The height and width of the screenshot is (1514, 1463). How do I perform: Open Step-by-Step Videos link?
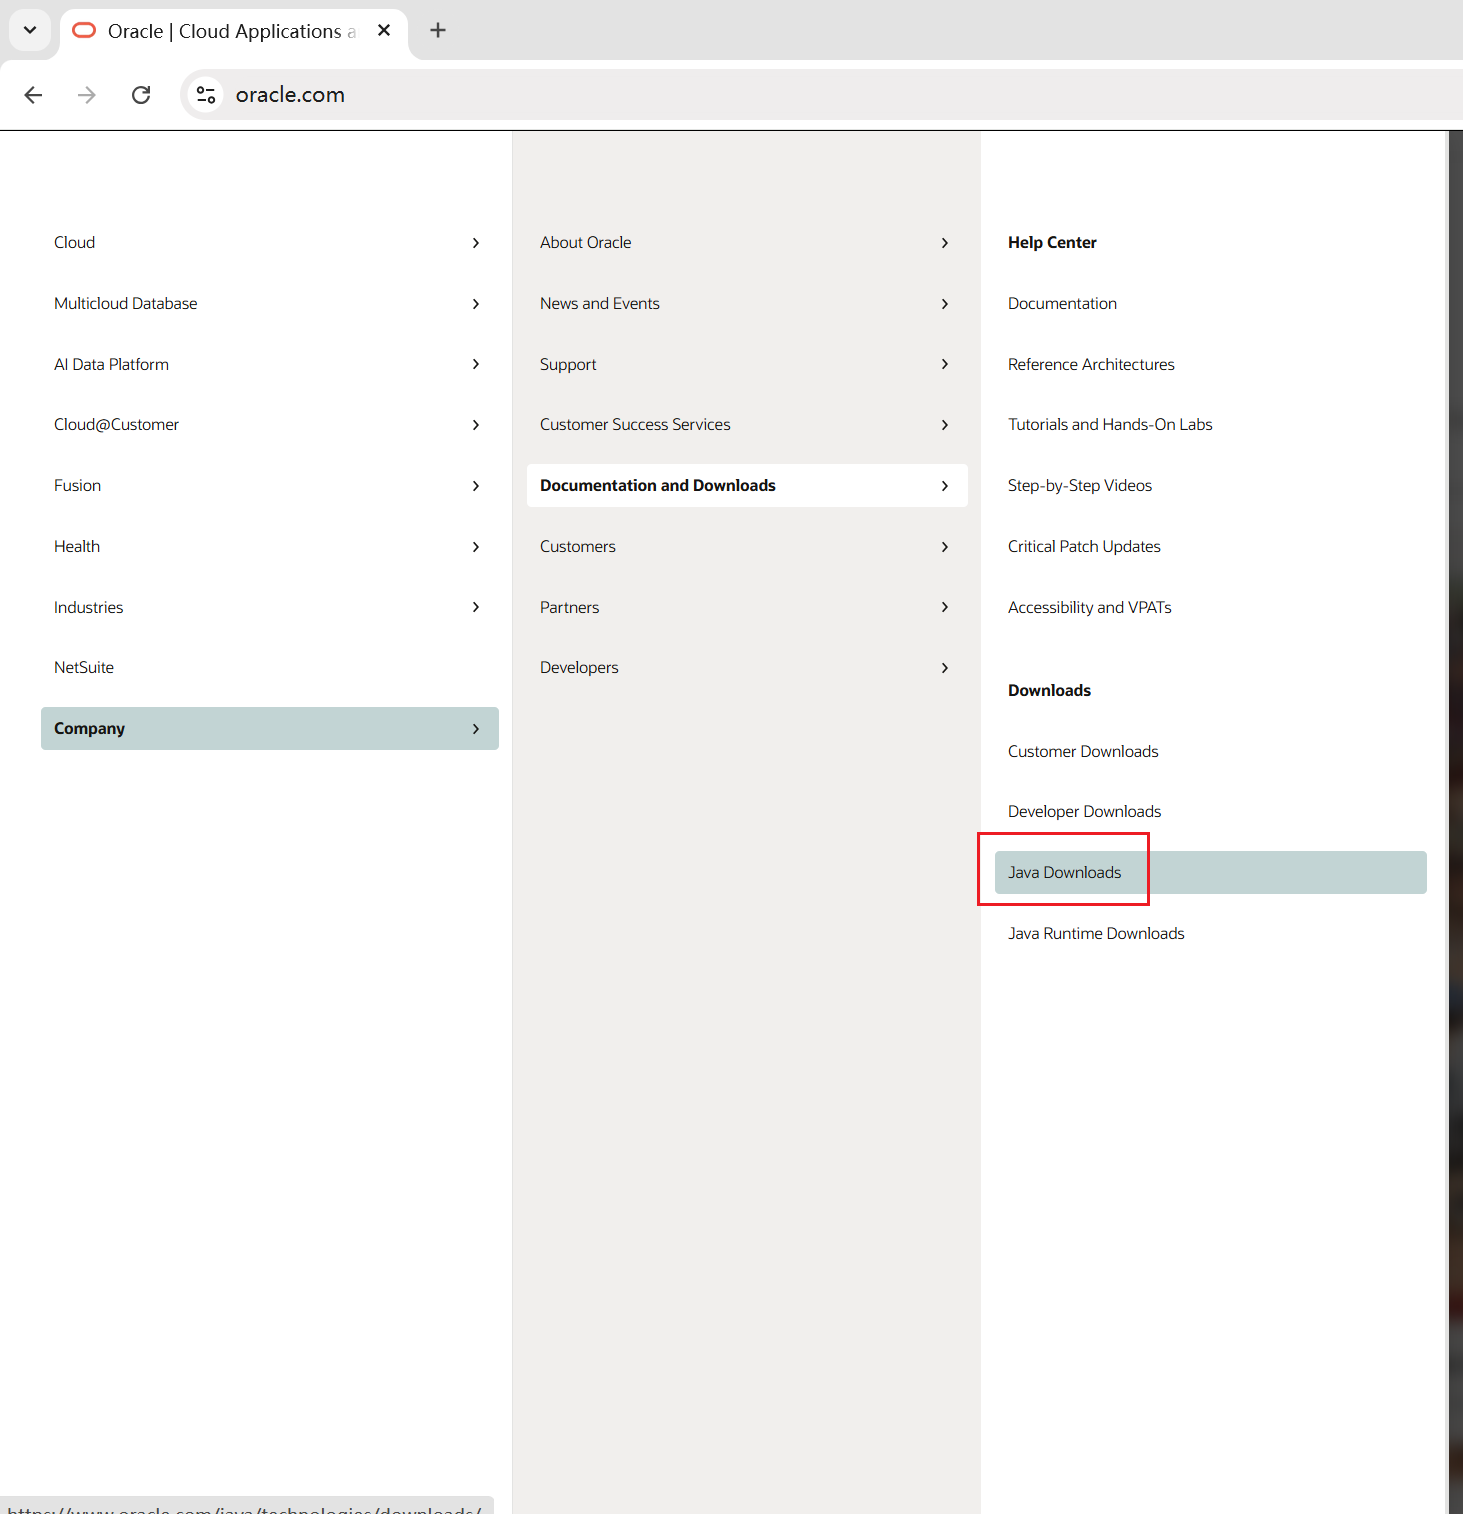coord(1080,486)
